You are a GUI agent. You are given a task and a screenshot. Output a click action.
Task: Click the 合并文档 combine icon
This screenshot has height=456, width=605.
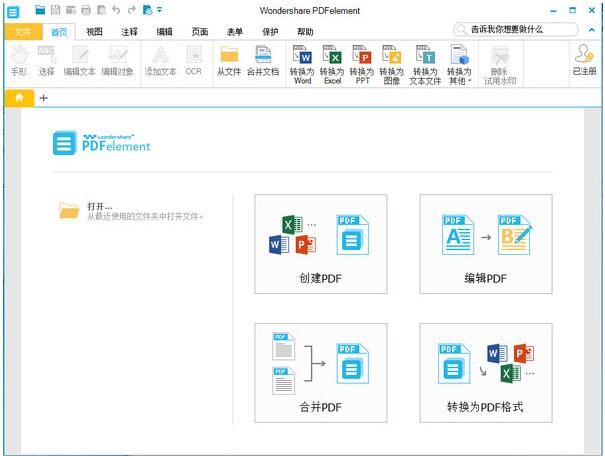pos(263,61)
